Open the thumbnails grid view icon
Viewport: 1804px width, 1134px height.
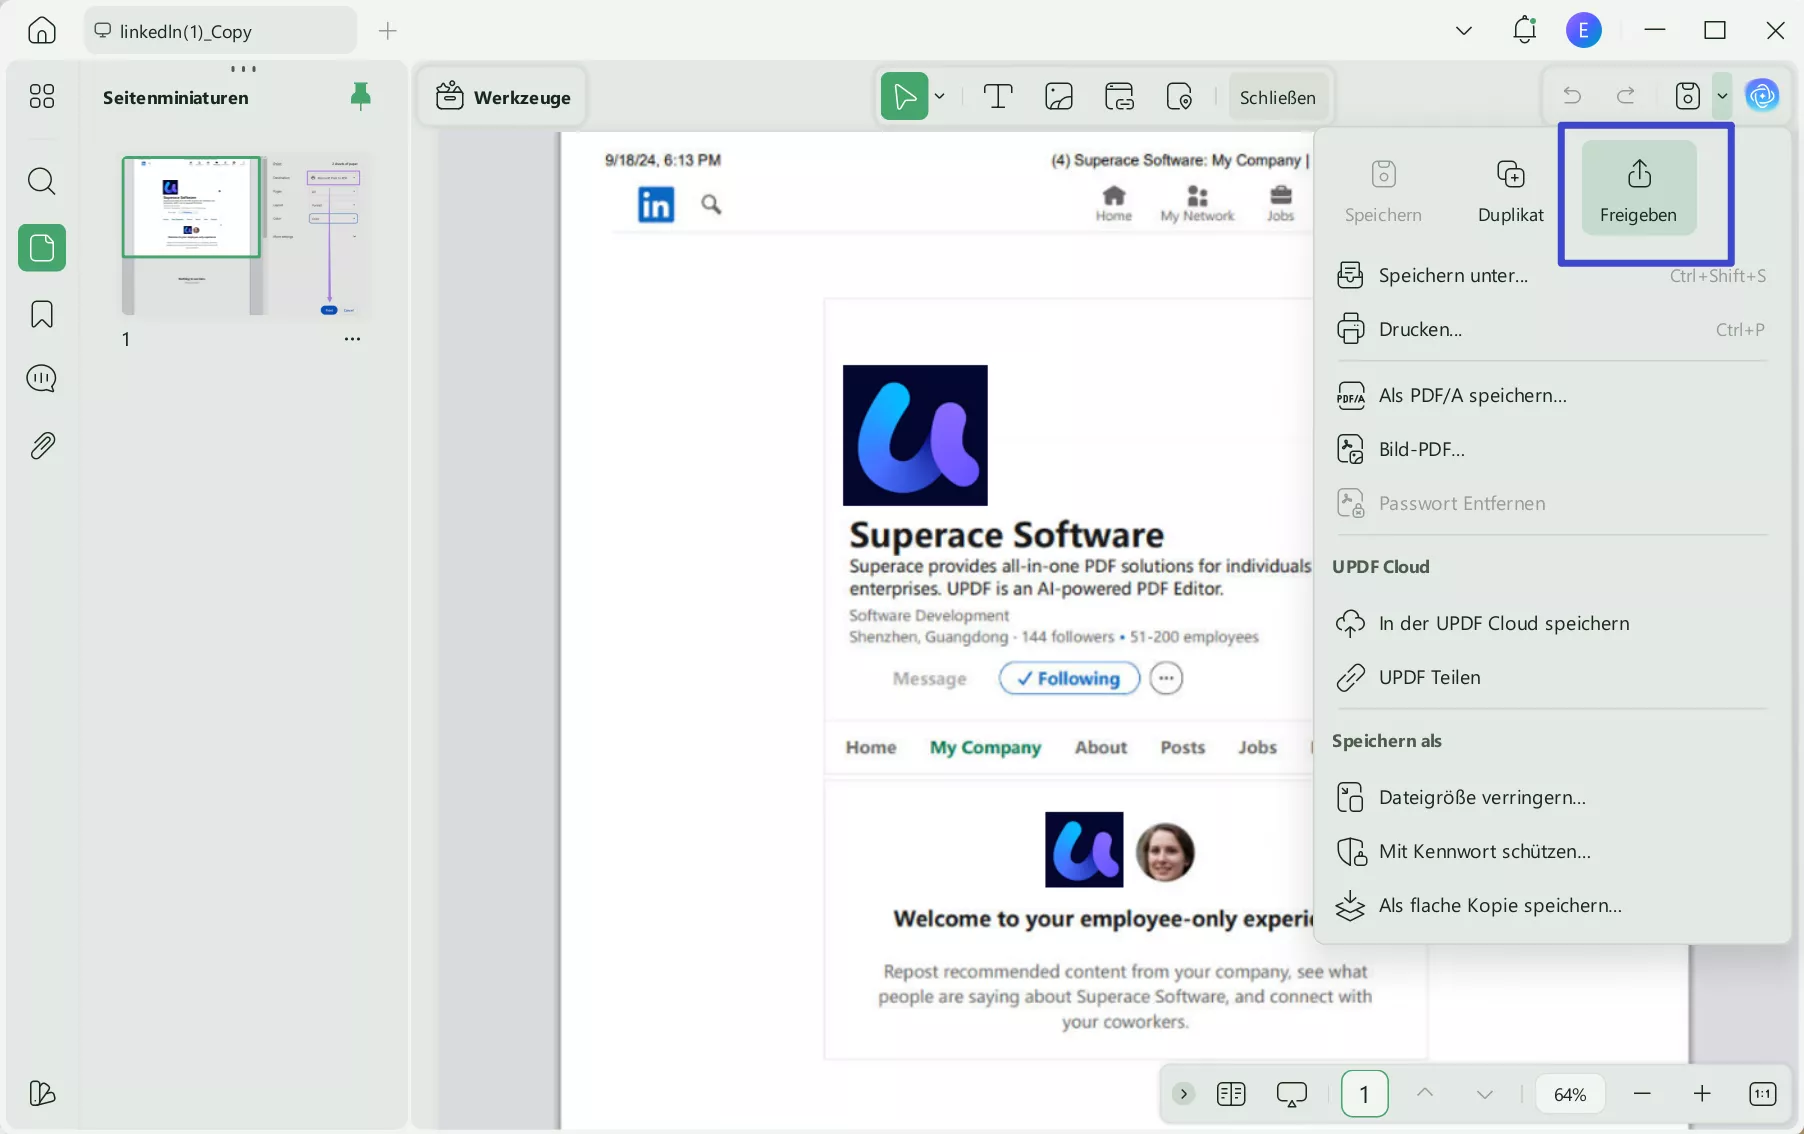tap(42, 96)
